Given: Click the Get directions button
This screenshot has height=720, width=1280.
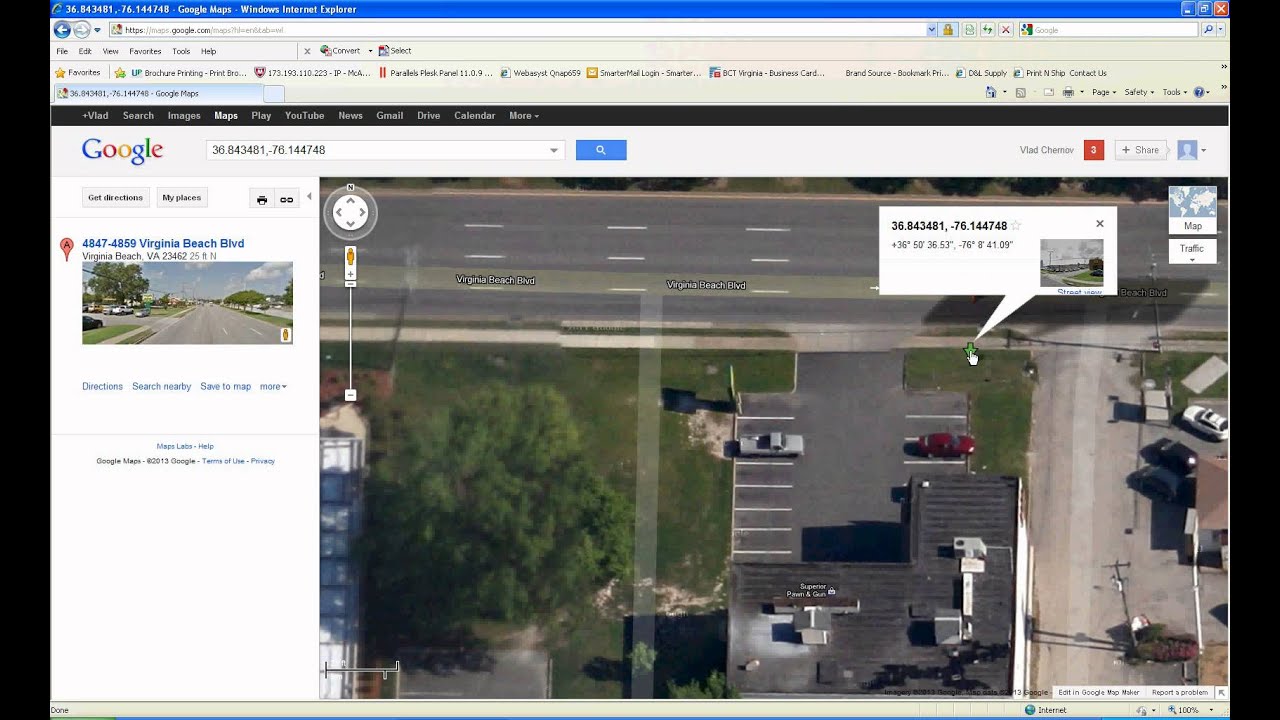Looking at the screenshot, I should (116, 198).
